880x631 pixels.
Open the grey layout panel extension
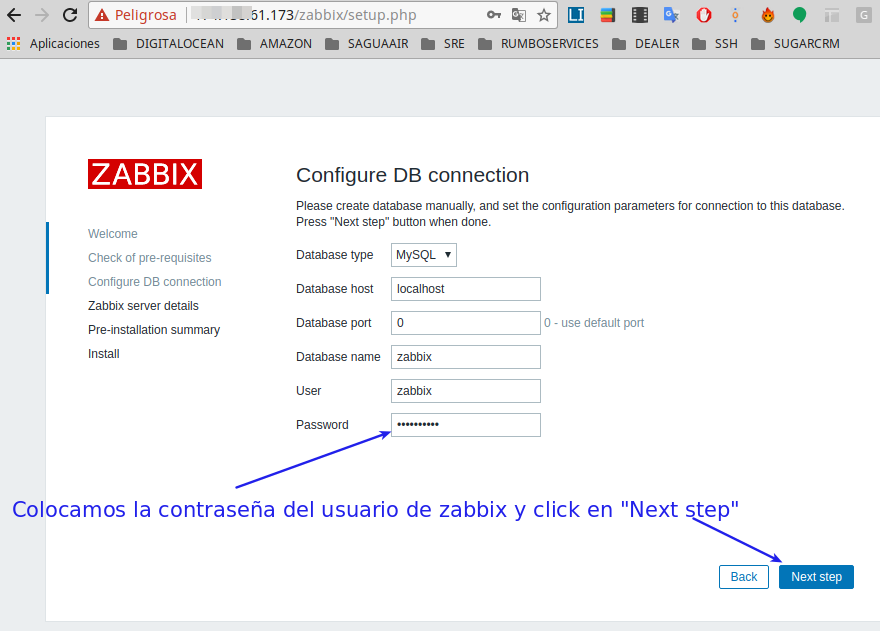pos(832,15)
